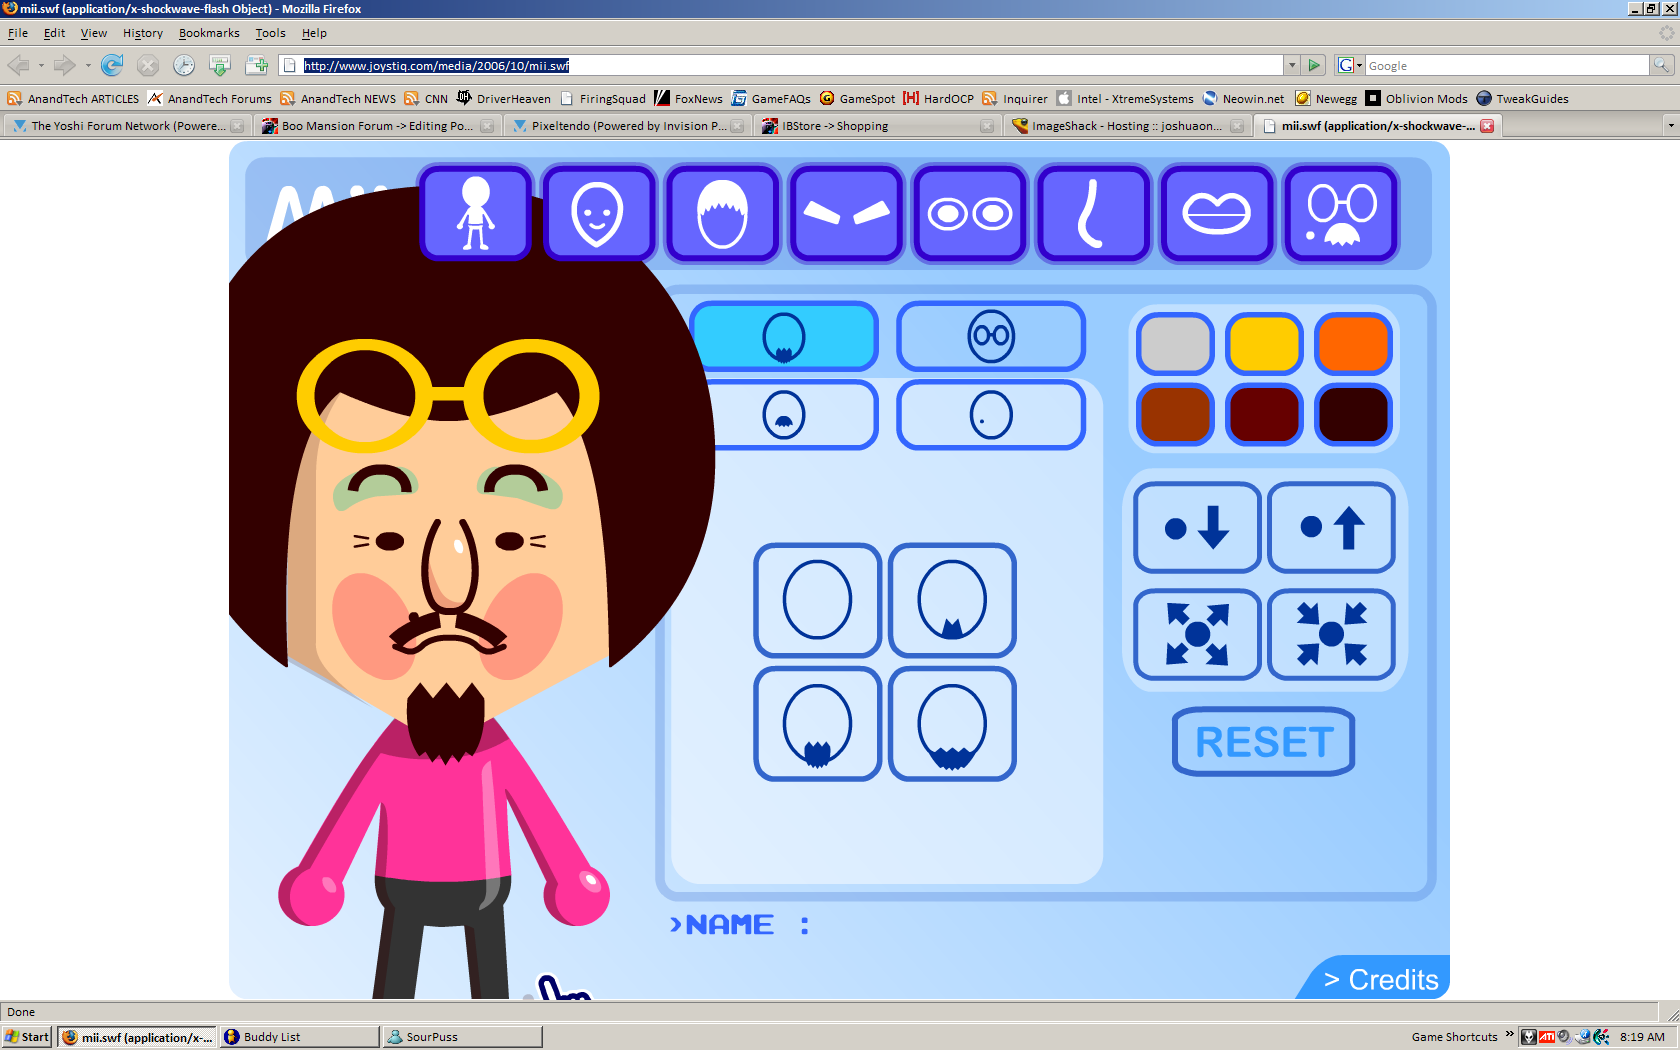1680x1050 pixels.
Task: Click the browser Forward button
Action: pyautogui.click(x=65, y=66)
